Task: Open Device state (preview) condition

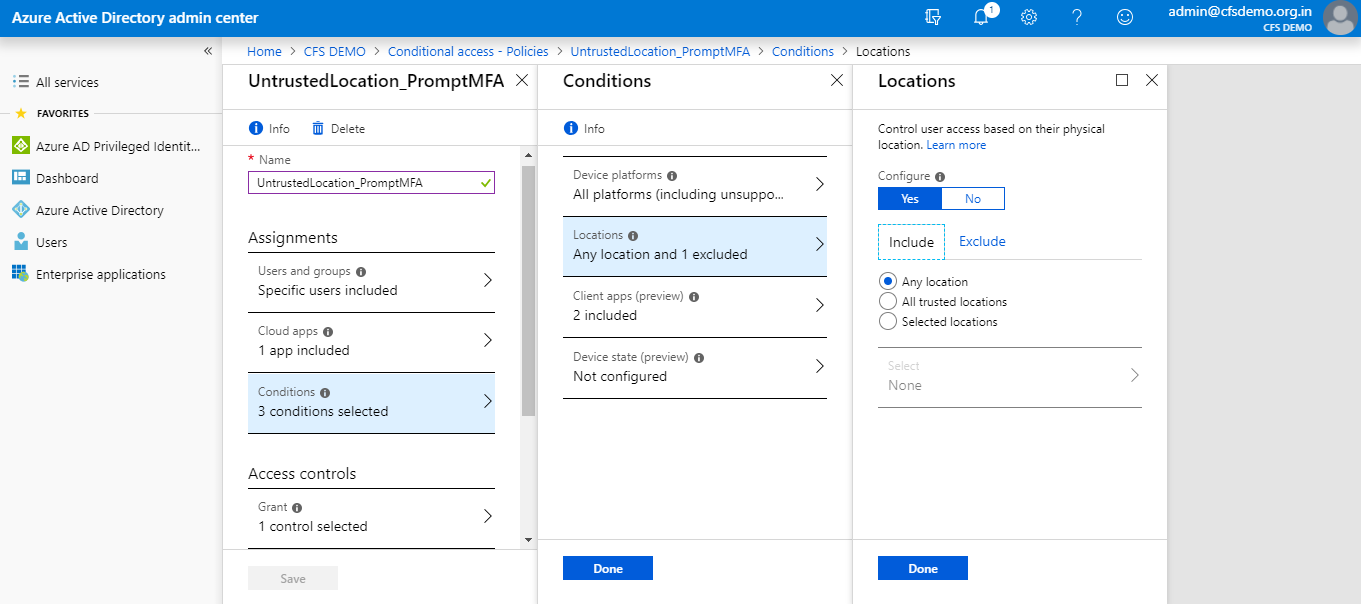Action: 695,368
